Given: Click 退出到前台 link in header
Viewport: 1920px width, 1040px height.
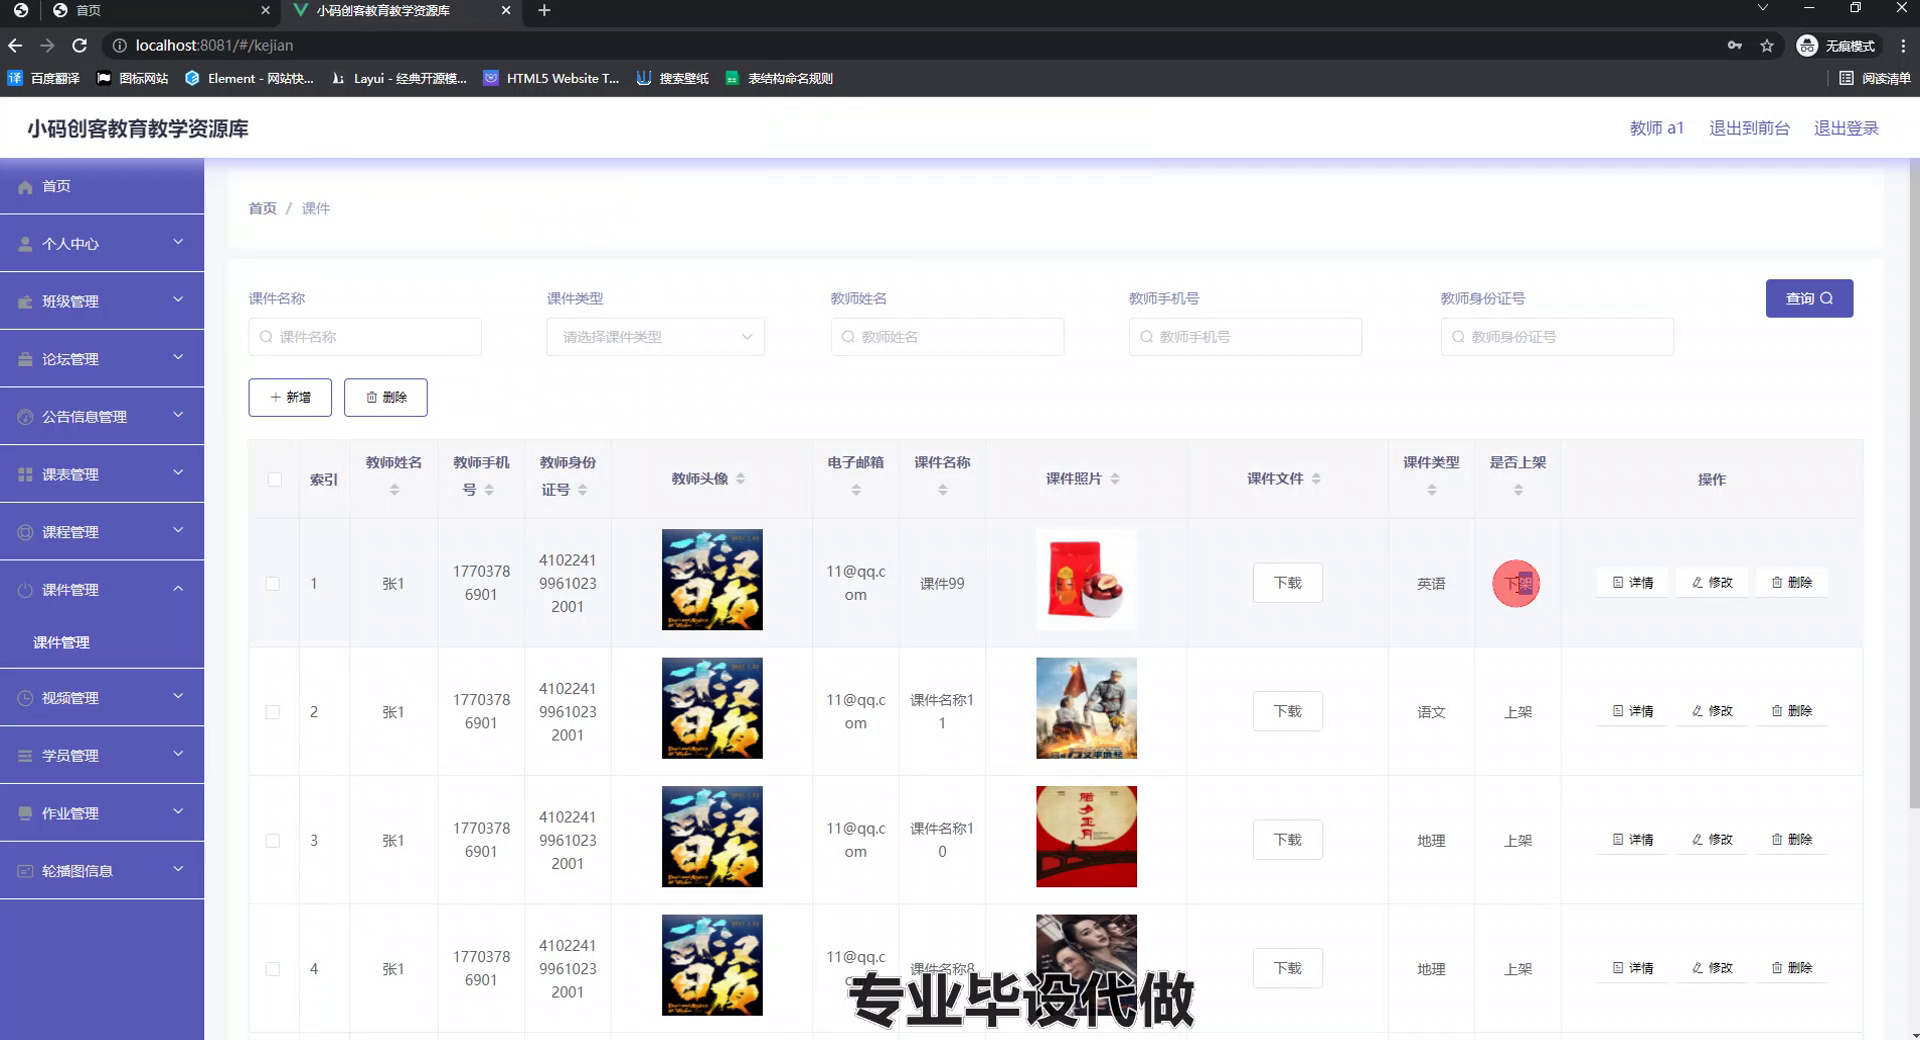Looking at the screenshot, I should click(1749, 128).
